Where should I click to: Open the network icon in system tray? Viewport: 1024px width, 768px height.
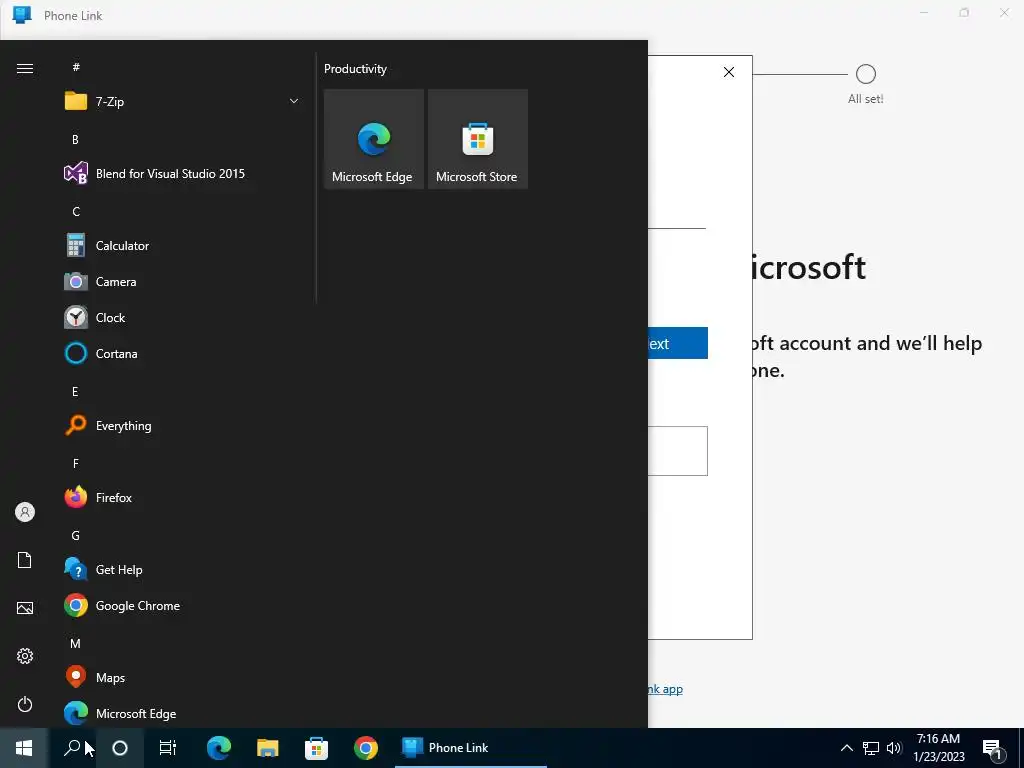pos(871,748)
